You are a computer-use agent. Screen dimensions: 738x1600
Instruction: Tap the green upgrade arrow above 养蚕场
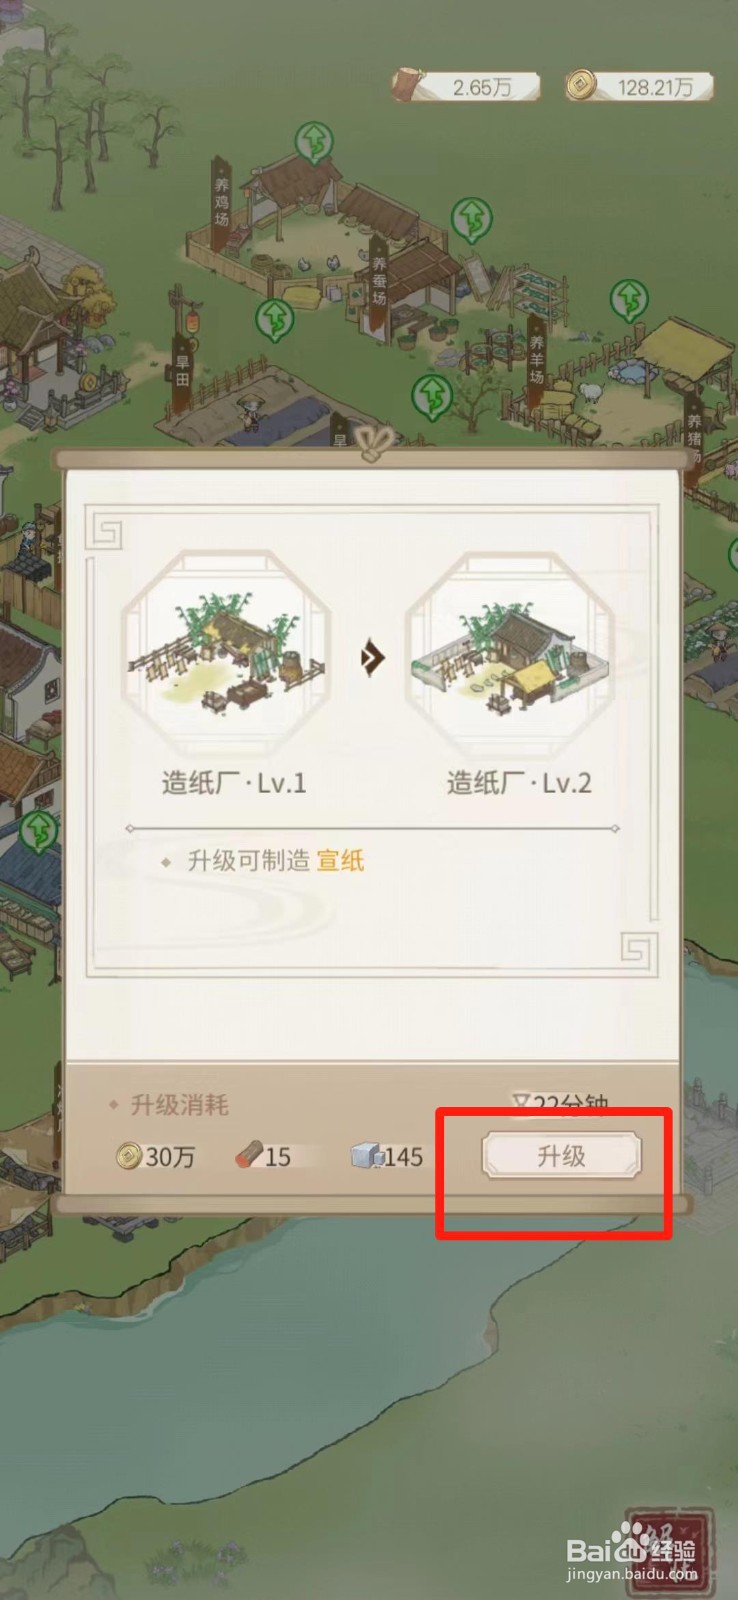471,219
